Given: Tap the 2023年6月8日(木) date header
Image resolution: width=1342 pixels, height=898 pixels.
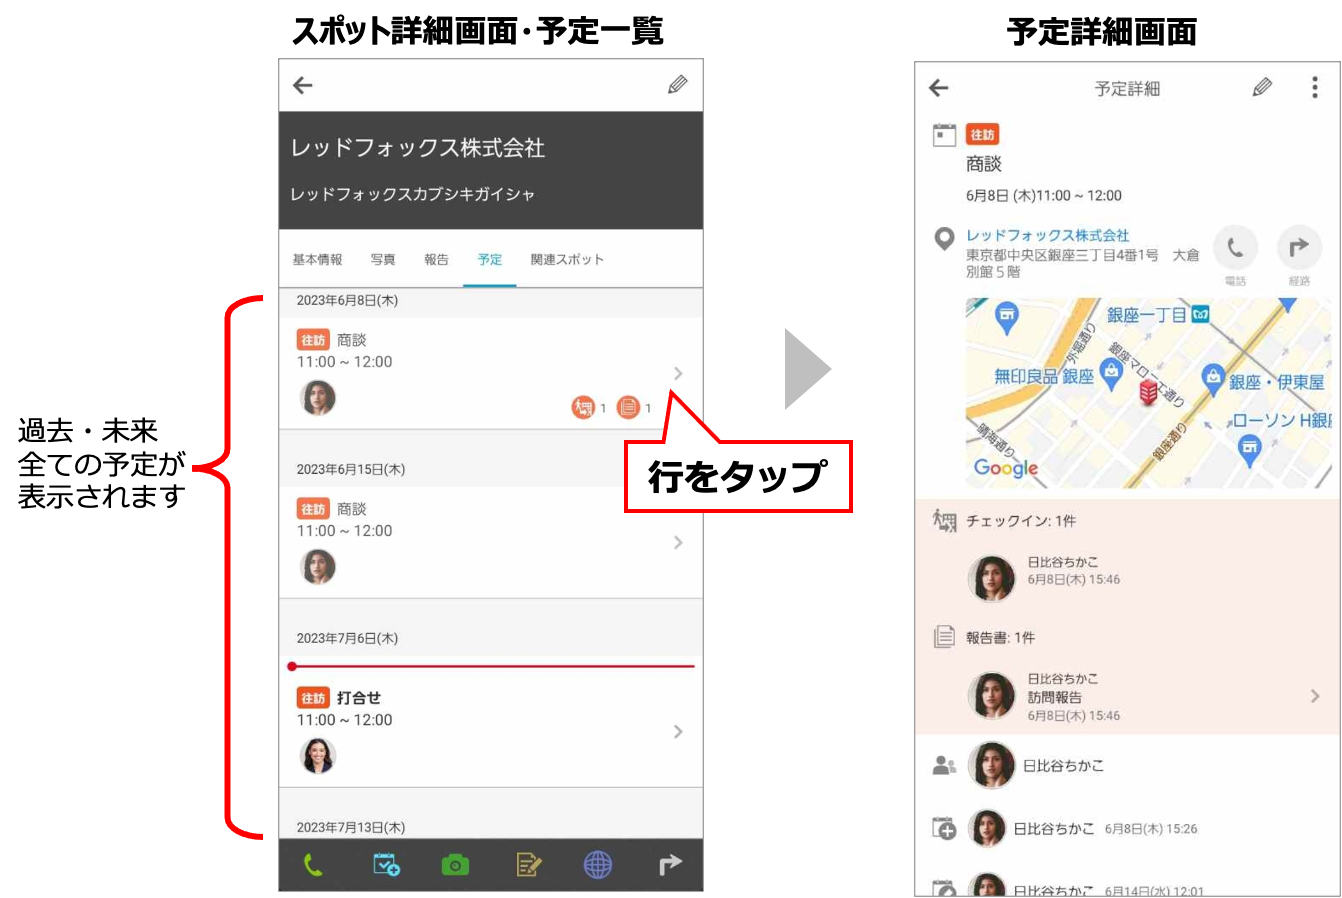Looking at the screenshot, I should pyautogui.click(x=347, y=300).
